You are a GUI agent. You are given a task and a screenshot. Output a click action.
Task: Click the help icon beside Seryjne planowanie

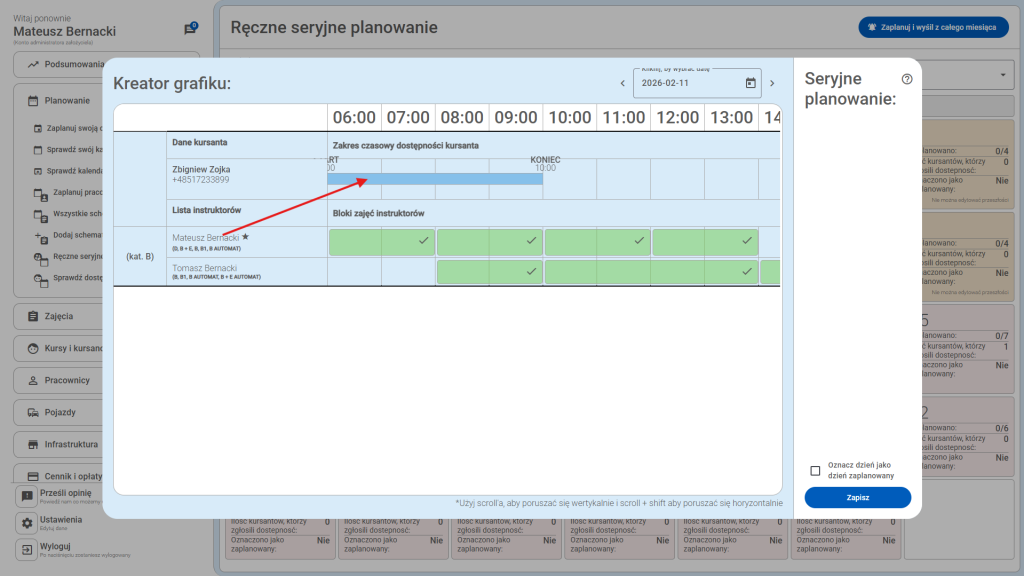(x=907, y=79)
